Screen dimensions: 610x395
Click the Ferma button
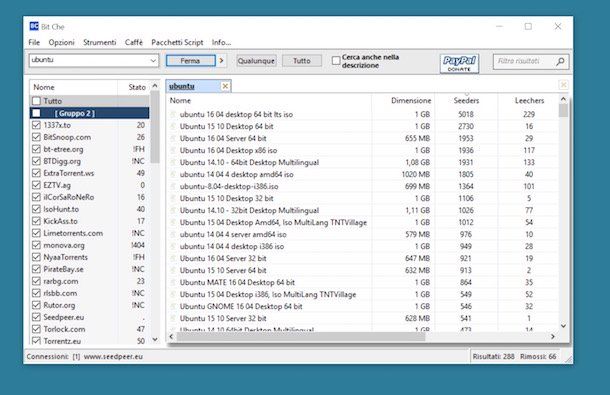(x=191, y=61)
